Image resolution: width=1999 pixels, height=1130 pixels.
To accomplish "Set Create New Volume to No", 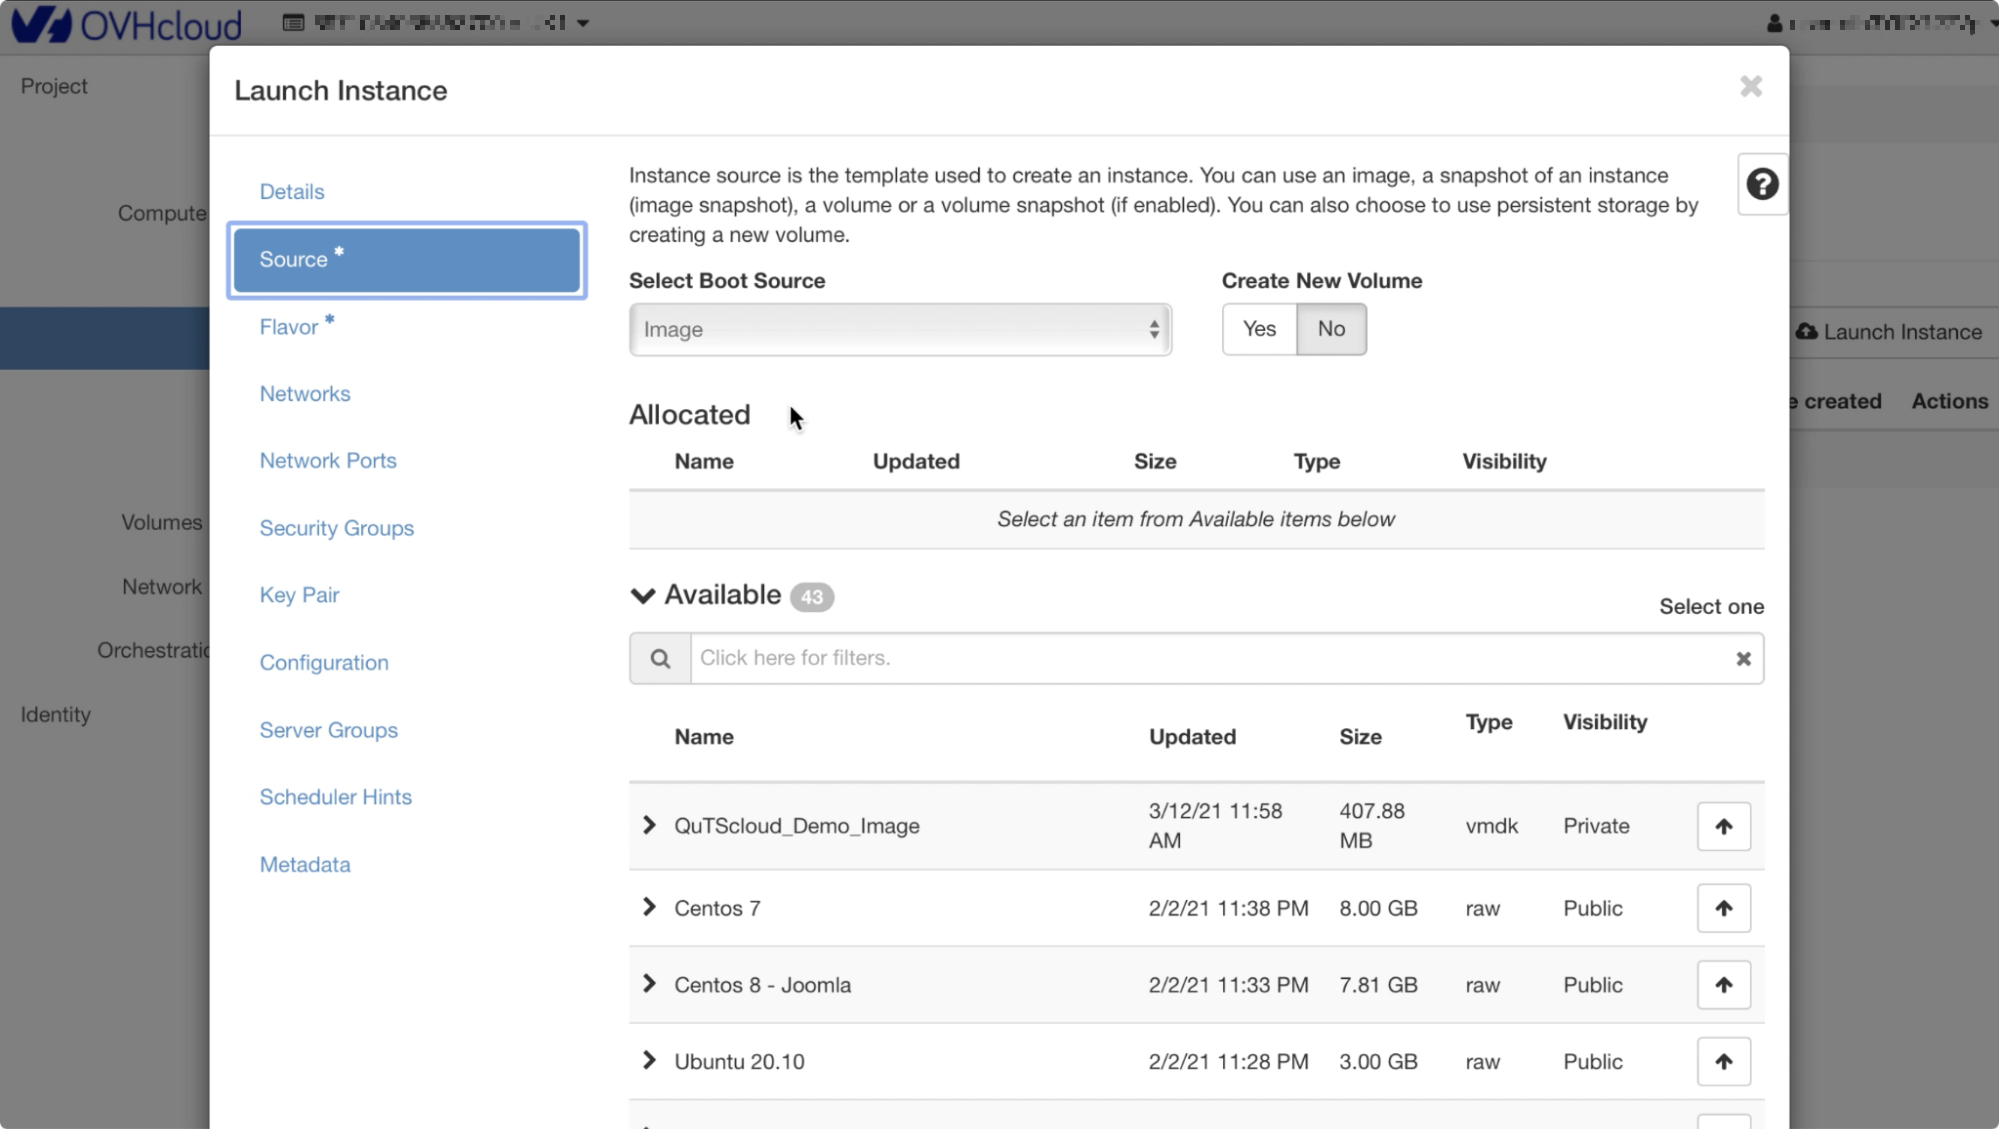I will pyautogui.click(x=1331, y=329).
